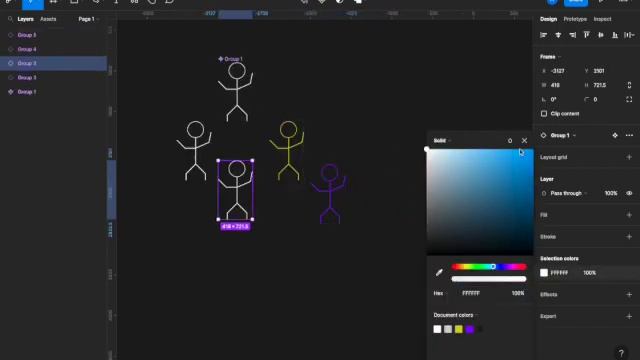640x360 pixels.
Task: Open the more options ellipsis for Group 1
Action: (629, 136)
